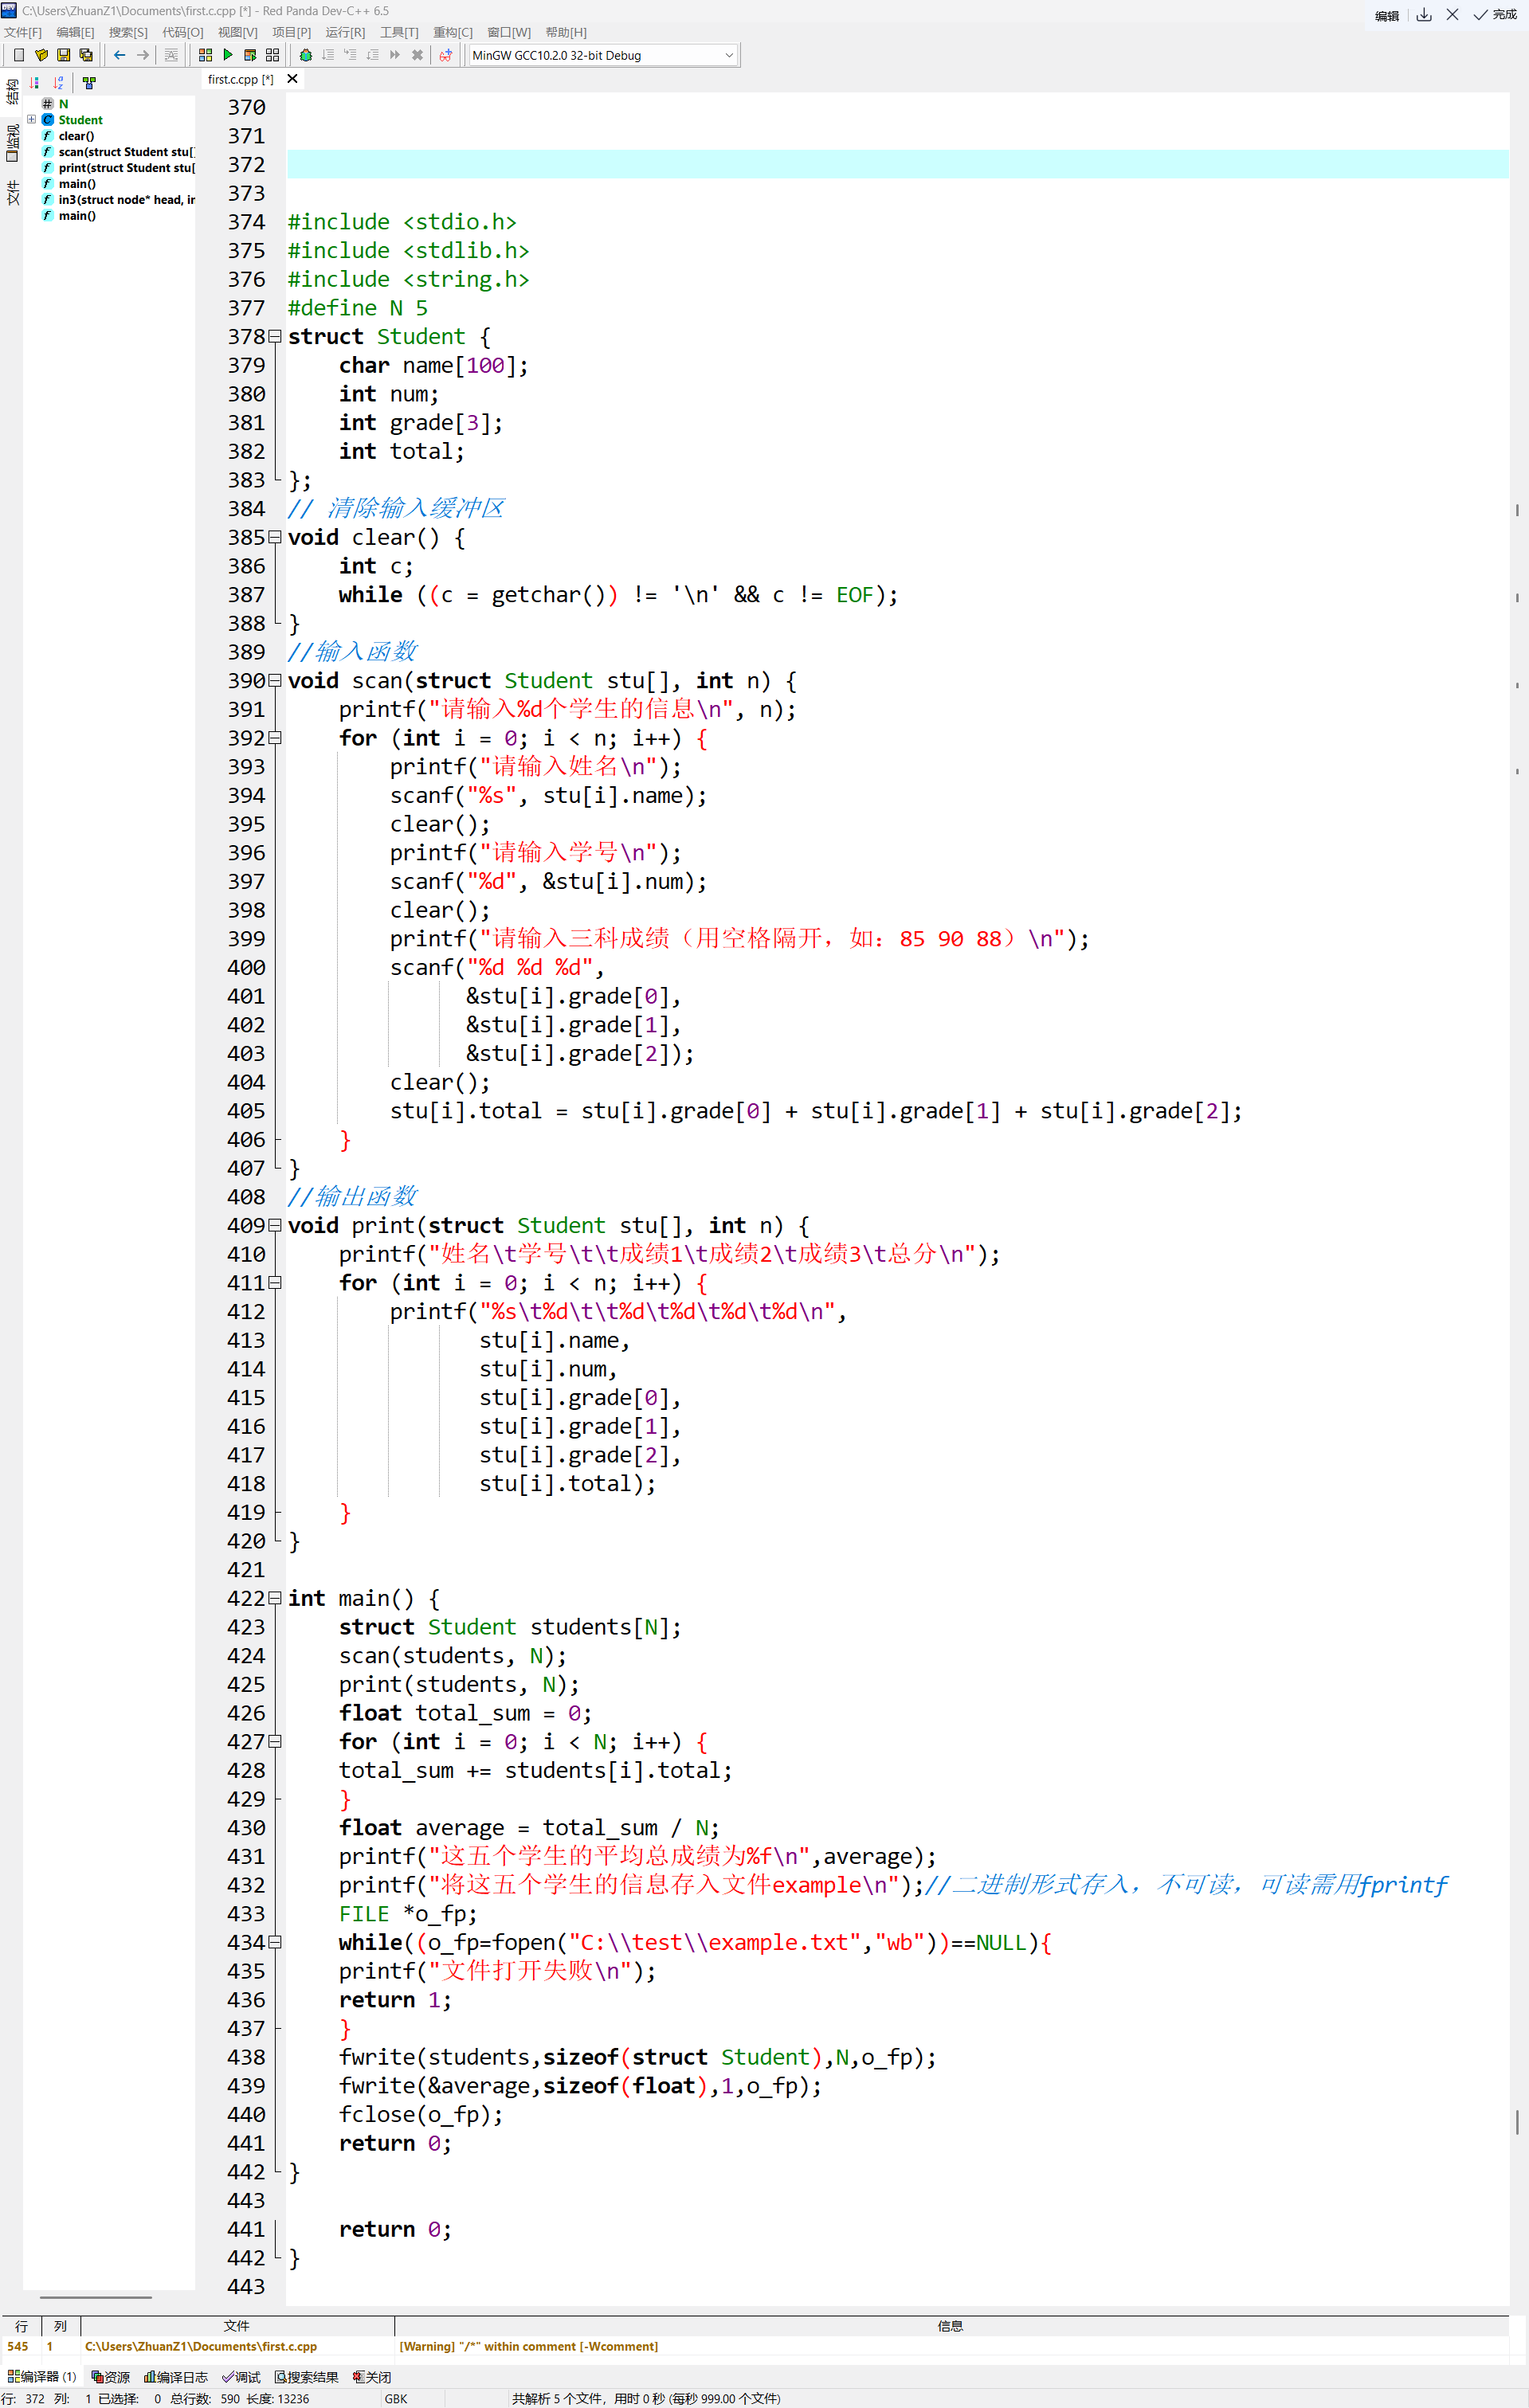This screenshot has width=1529, height=2408.
Task: Click the 完成 checkmark button
Action: 1495,15
